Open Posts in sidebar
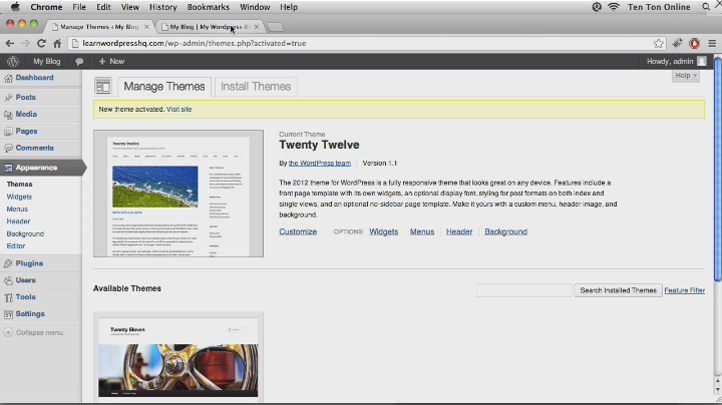722x405 pixels. tap(25, 97)
